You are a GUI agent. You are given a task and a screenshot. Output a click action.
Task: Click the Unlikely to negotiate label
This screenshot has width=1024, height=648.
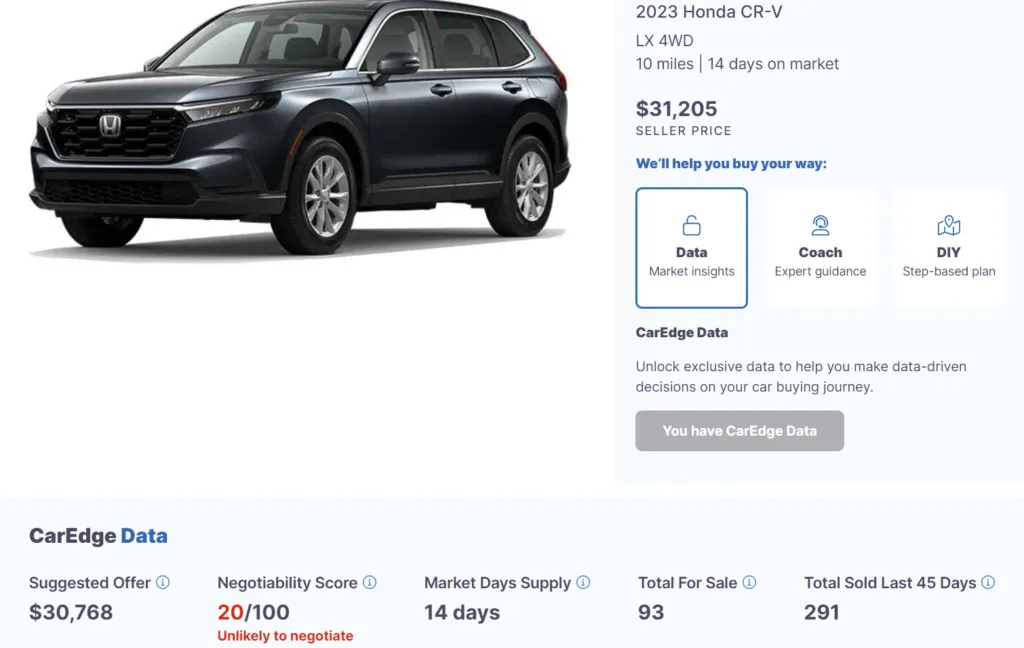[285, 636]
